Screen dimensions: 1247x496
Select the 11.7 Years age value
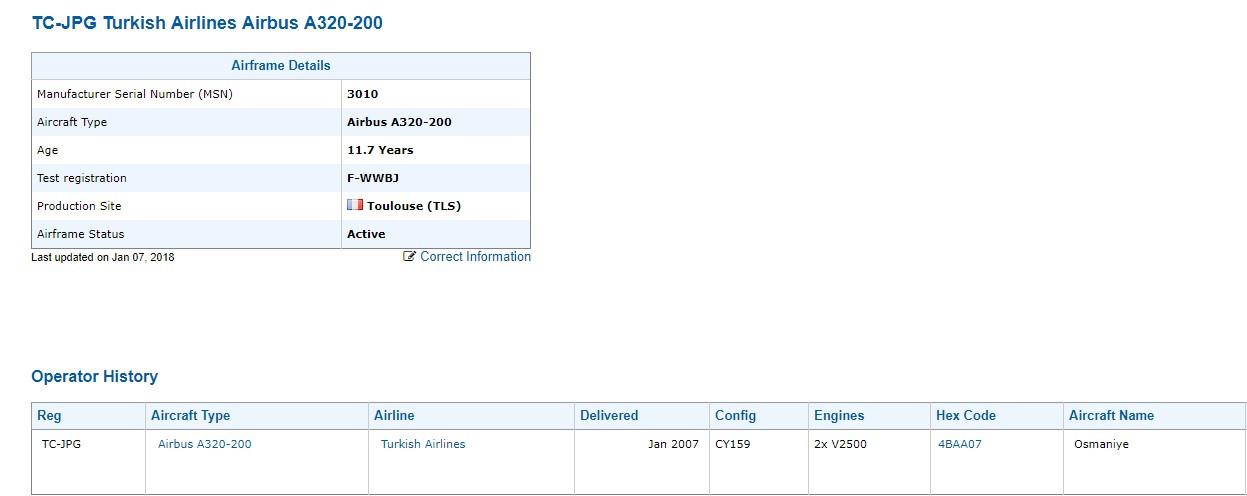click(x=380, y=150)
